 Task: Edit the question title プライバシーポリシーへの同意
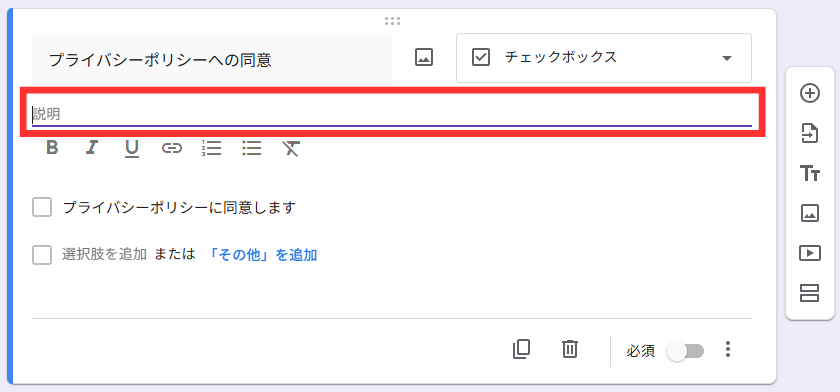pos(212,59)
